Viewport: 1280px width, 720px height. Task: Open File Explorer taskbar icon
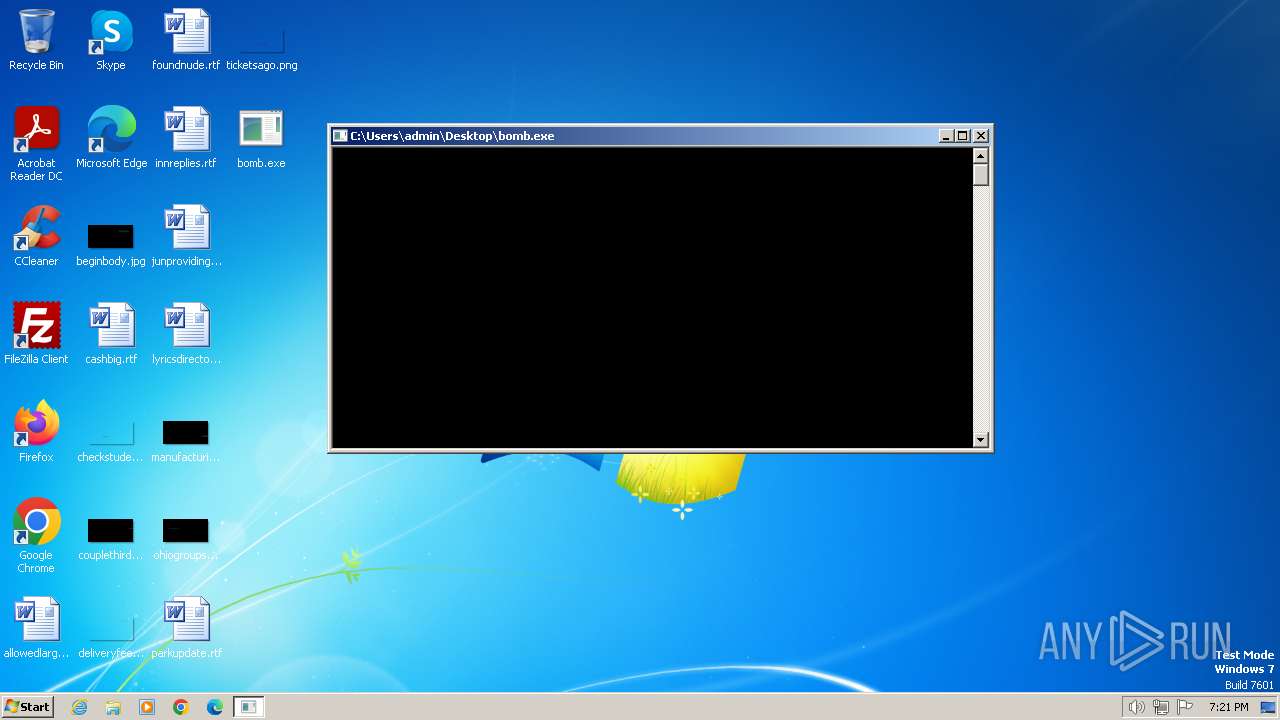(113, 707)
